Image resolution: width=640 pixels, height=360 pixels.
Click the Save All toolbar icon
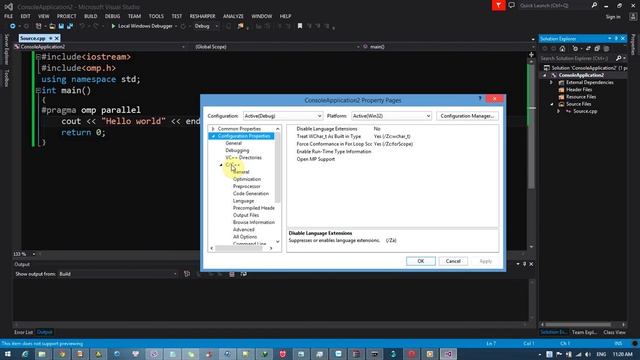point(70,26)
